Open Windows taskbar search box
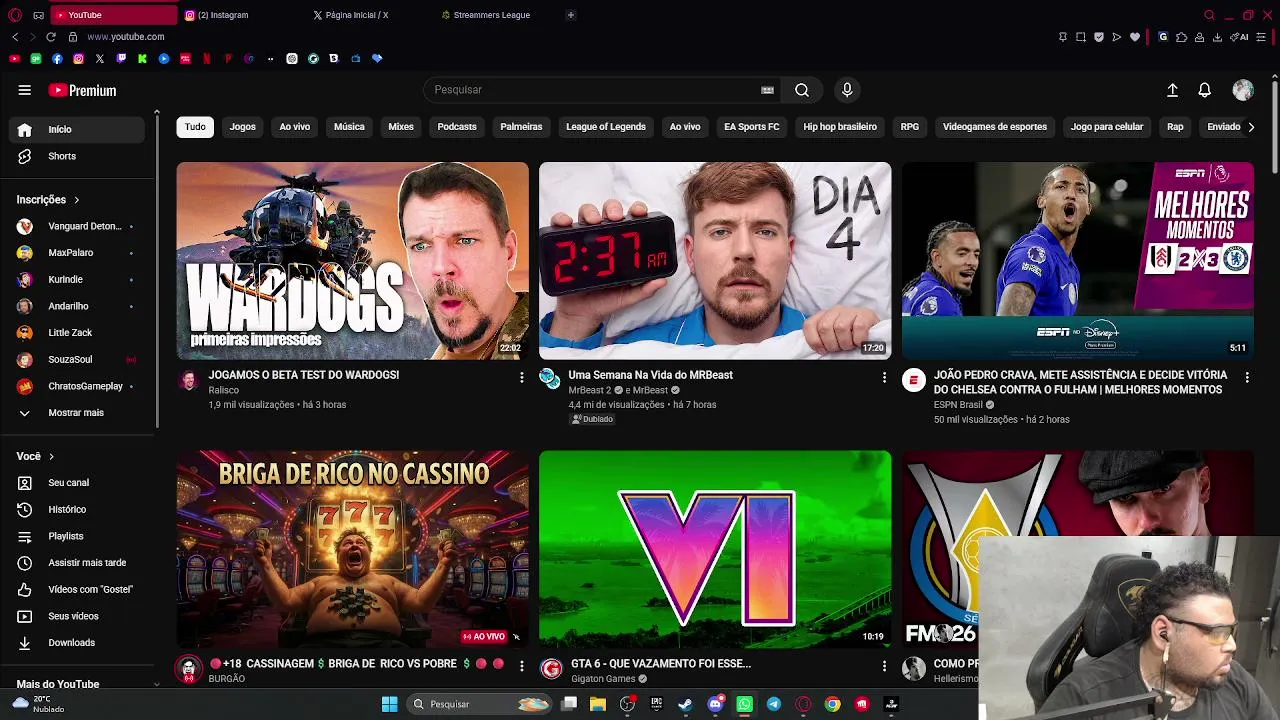1280x720 pixels. click(481, 704)
